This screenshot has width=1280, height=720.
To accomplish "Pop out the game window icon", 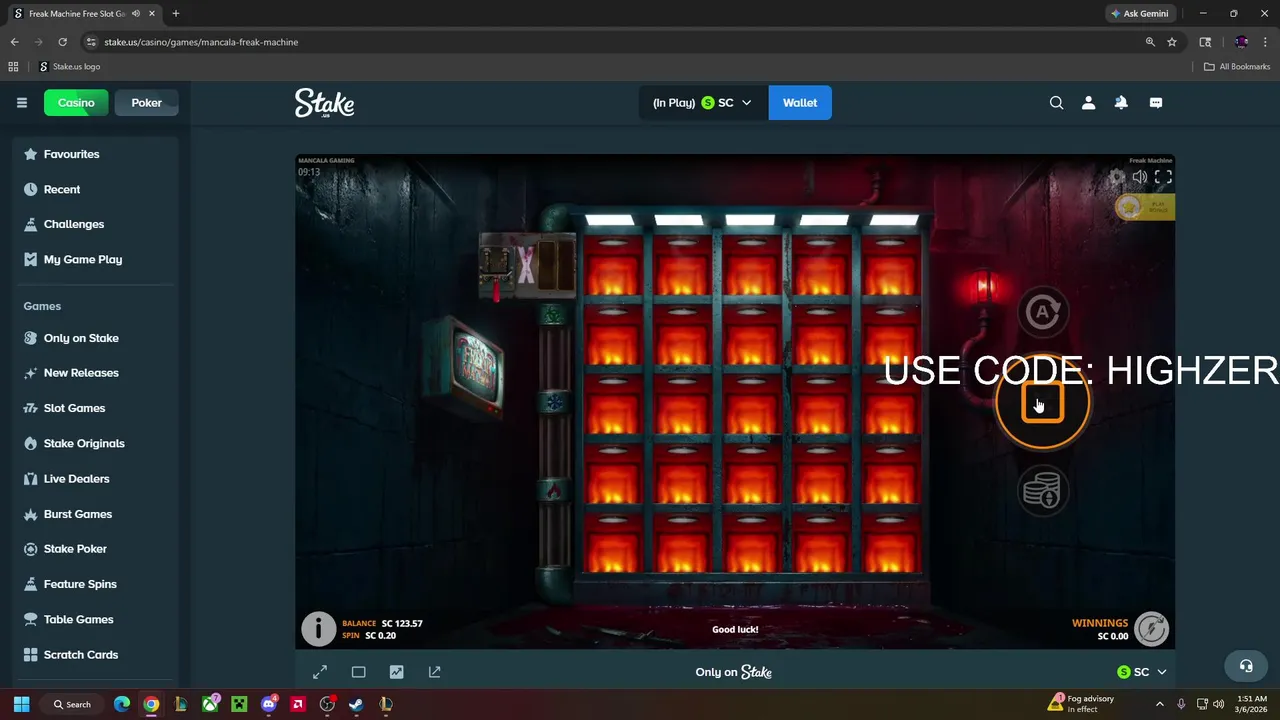I will 435,672.
